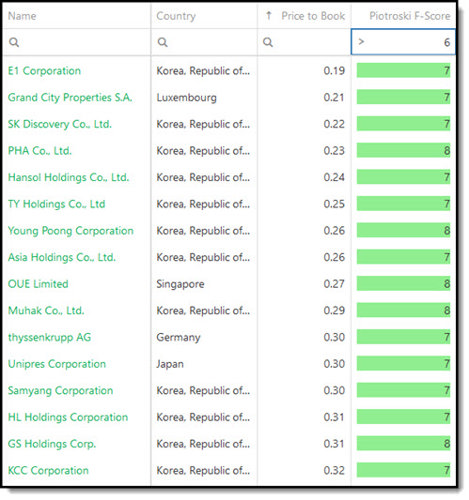Screen dimensions: 469x500
Task: Open Grand City Properties S.A. link
Action: coord(70,97)
